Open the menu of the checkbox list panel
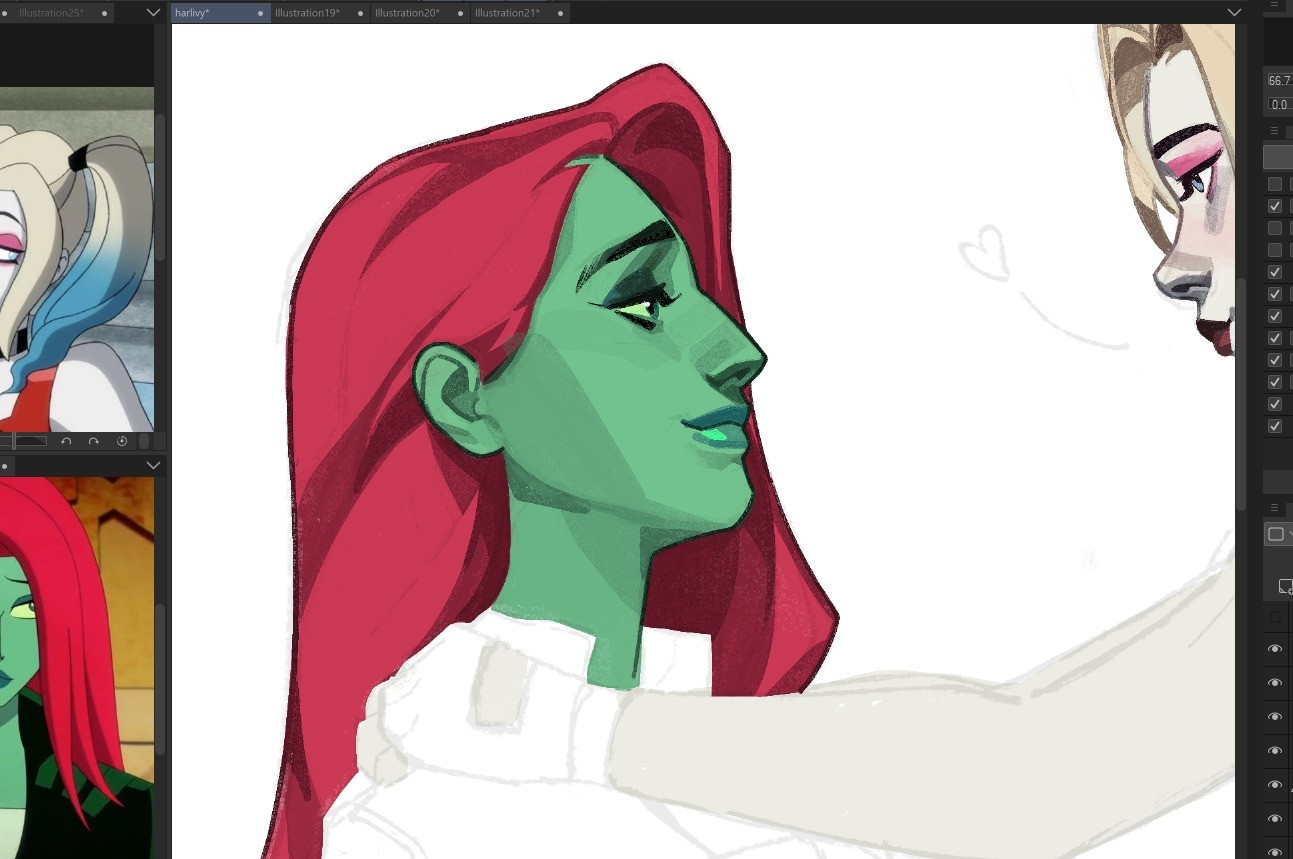1293x859 pixels. tap(1274, 131)
